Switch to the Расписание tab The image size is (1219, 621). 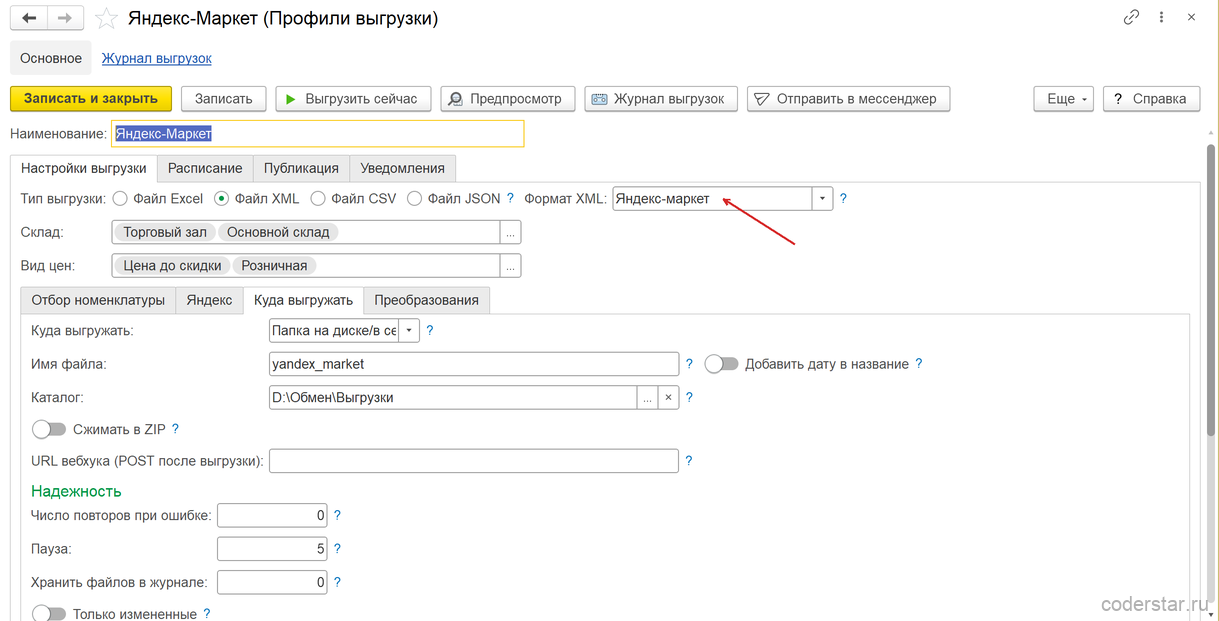tap(205, 168)
